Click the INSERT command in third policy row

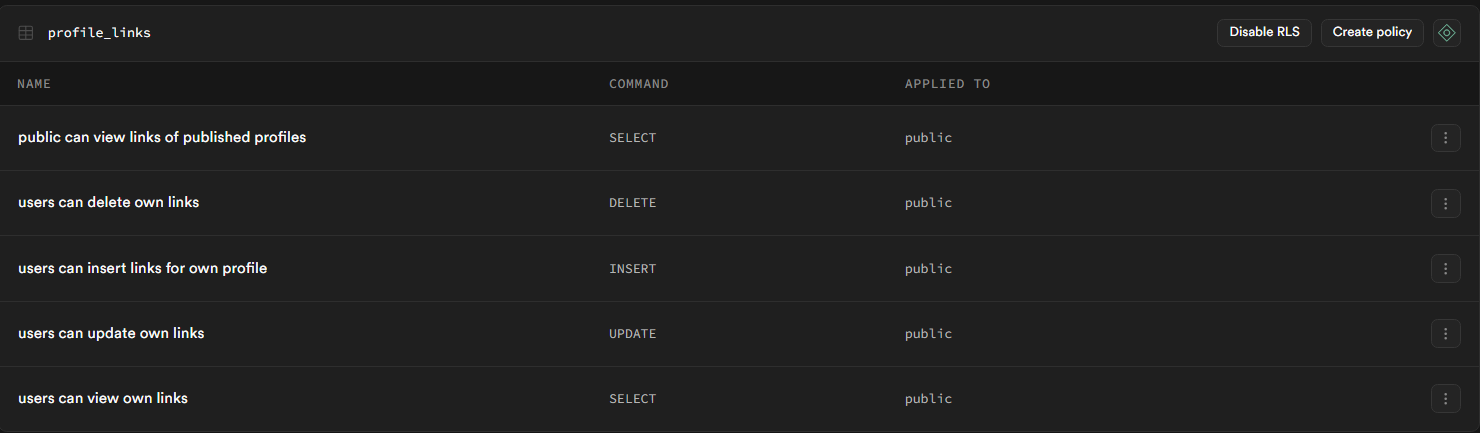coord(633,269)
